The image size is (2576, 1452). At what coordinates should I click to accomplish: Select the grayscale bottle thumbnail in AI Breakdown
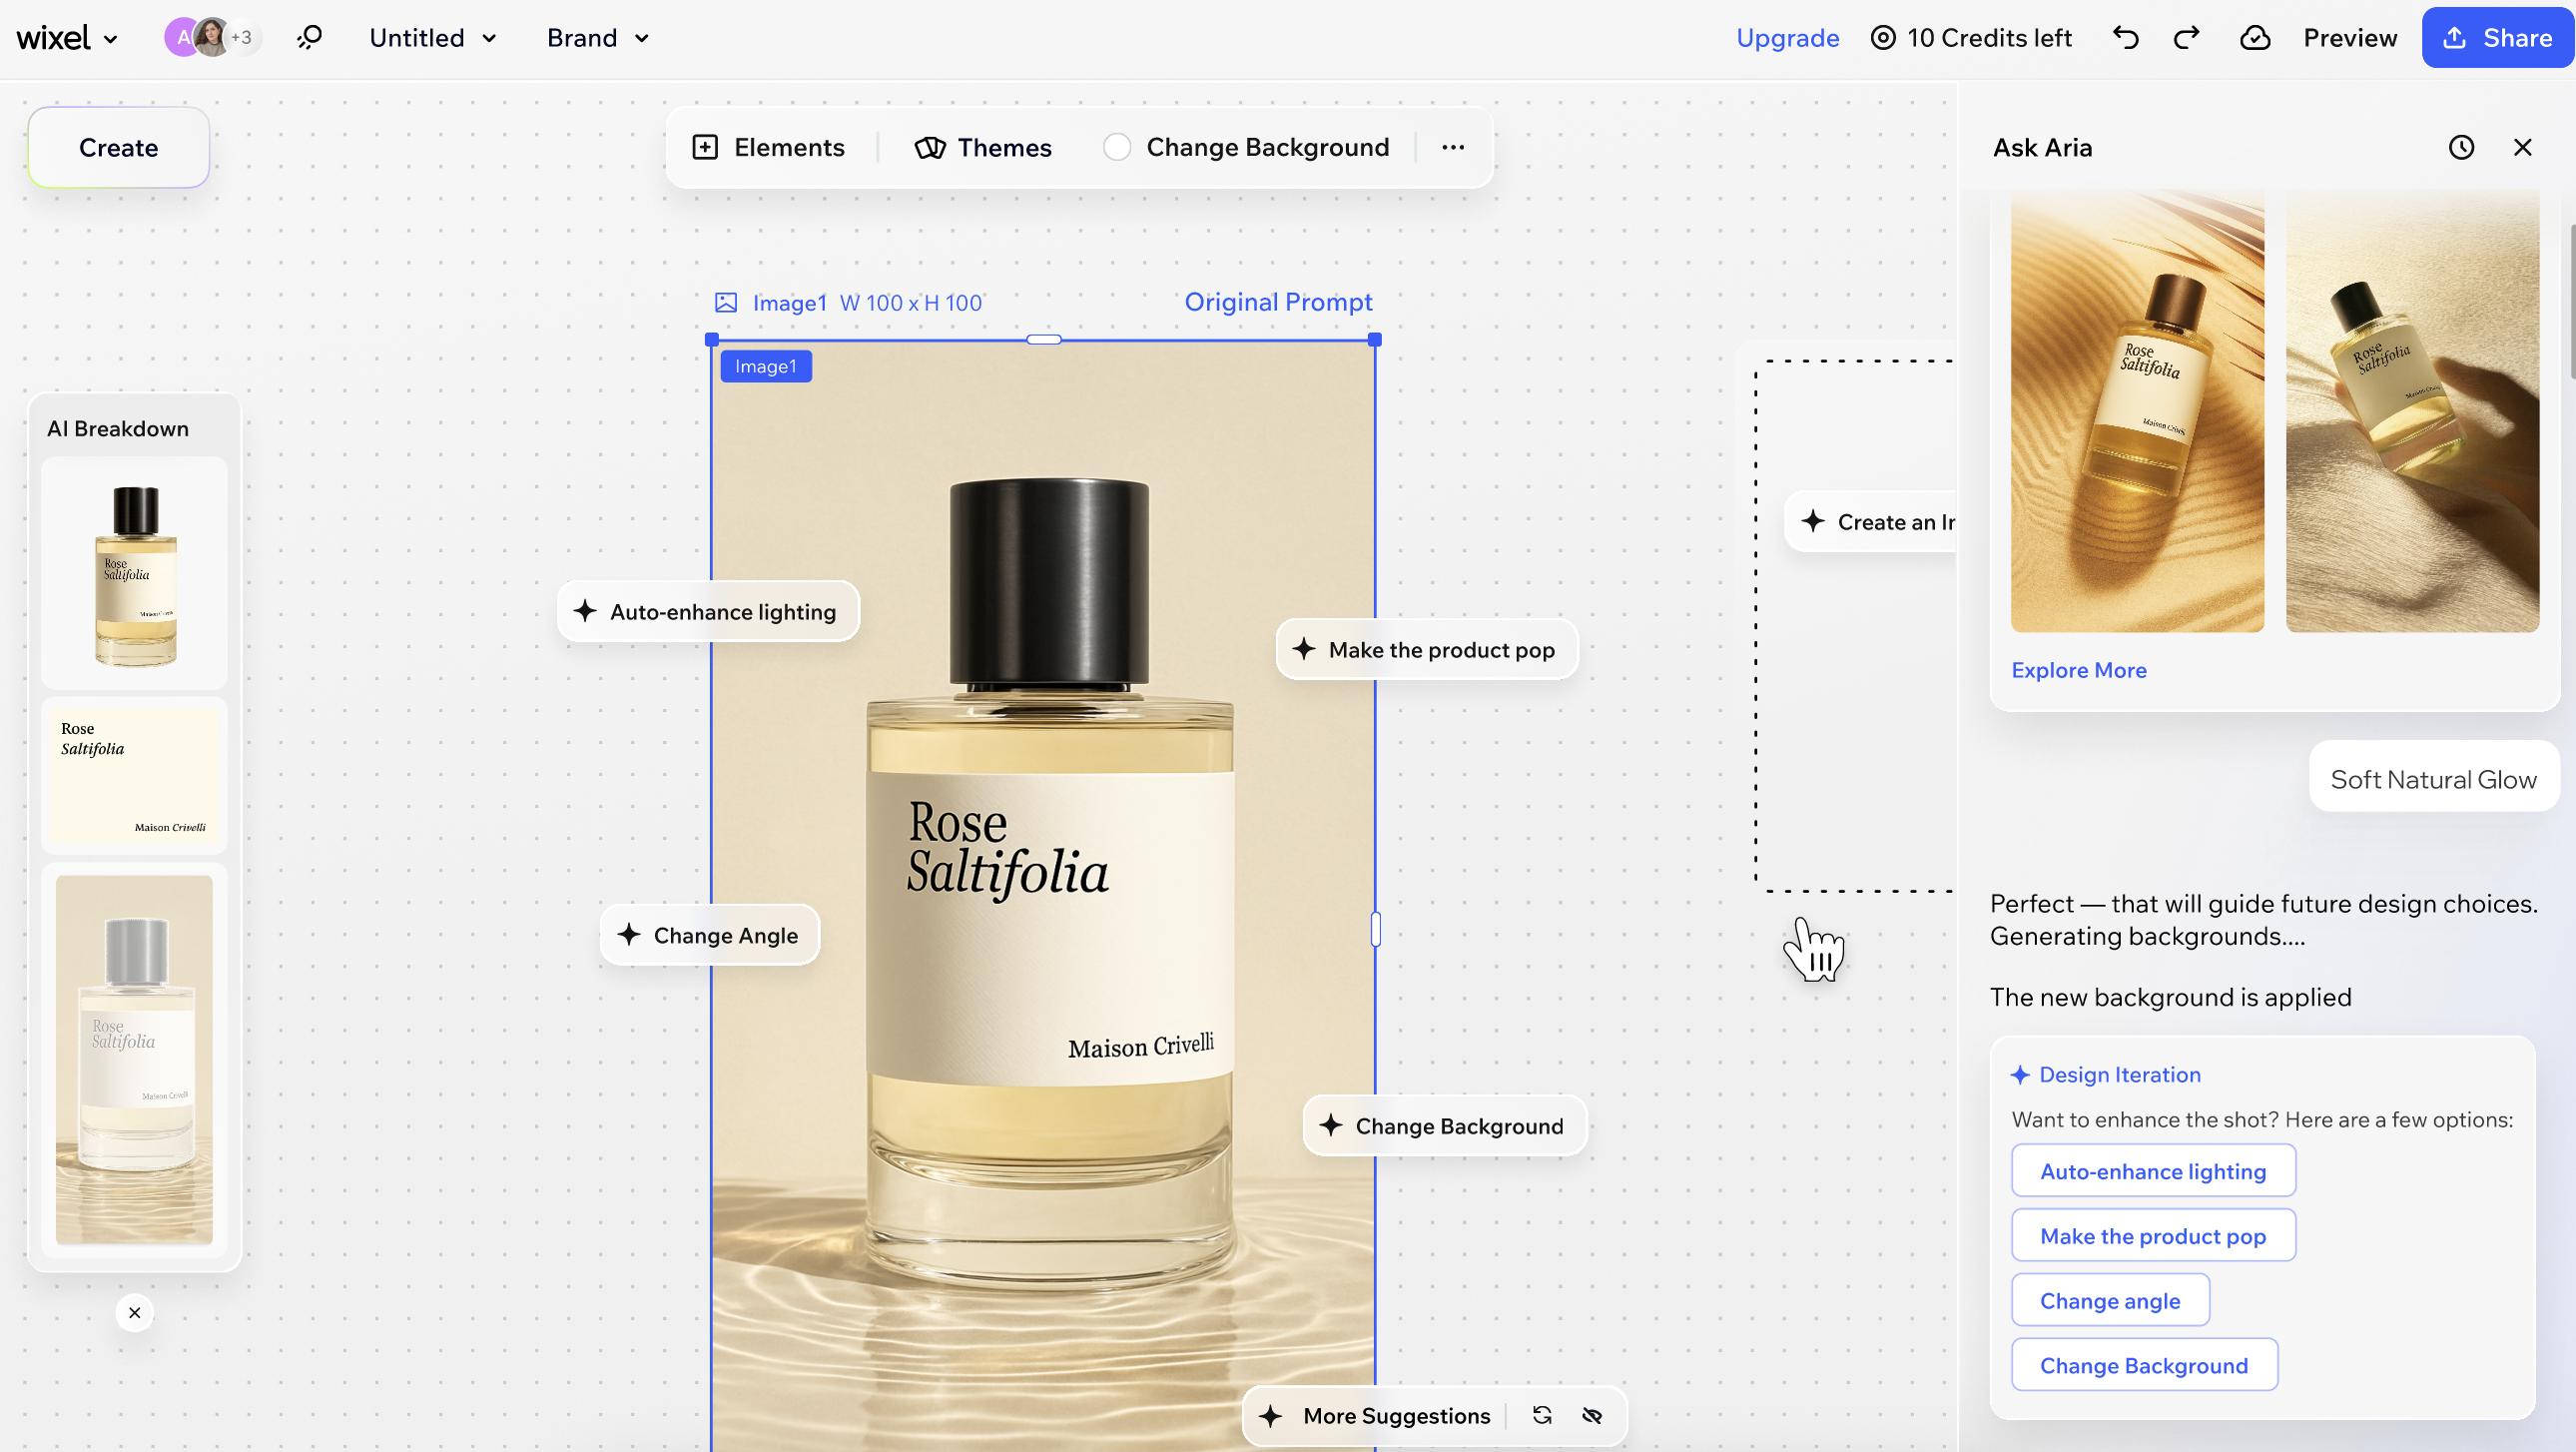(x=134, y=1060)
